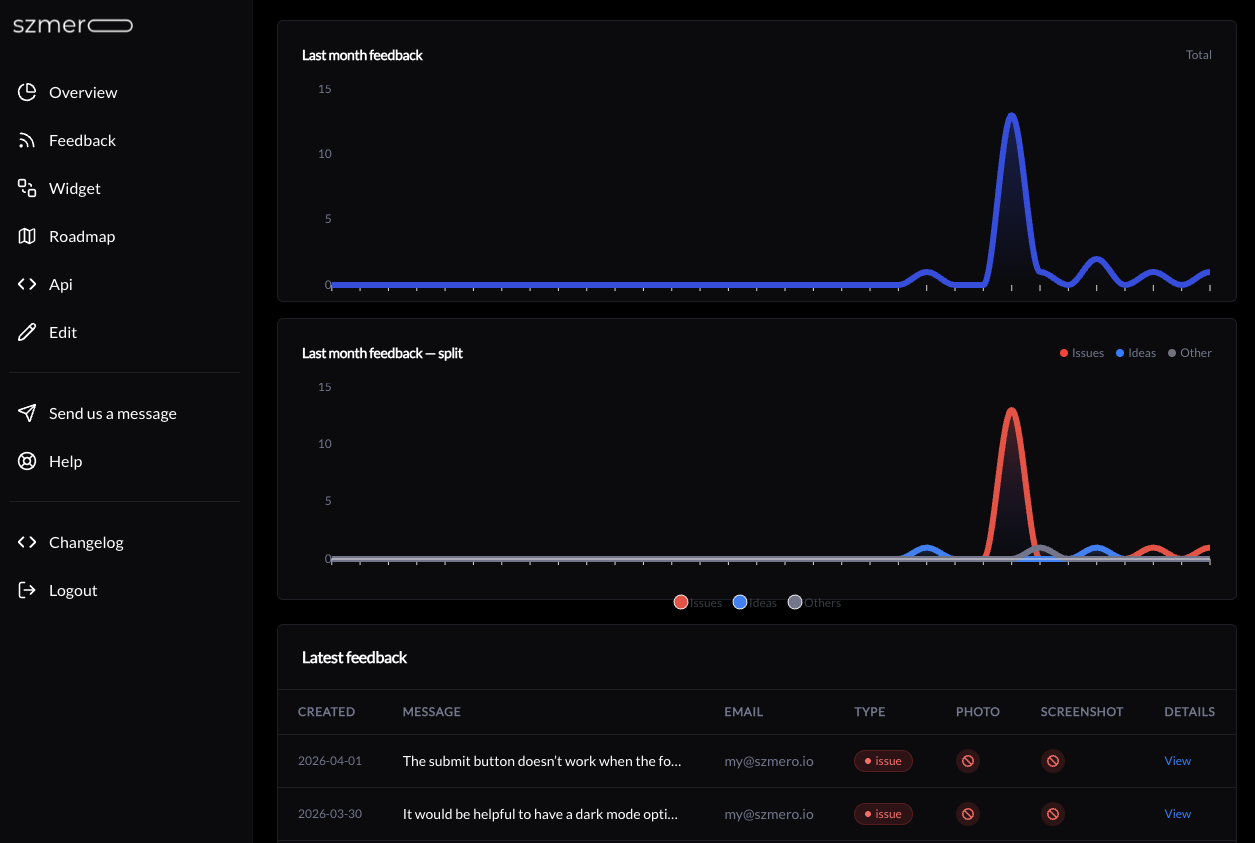This screenshot has height=843, width=1255.
Task: Click the szmero logo
Action: 72,24
